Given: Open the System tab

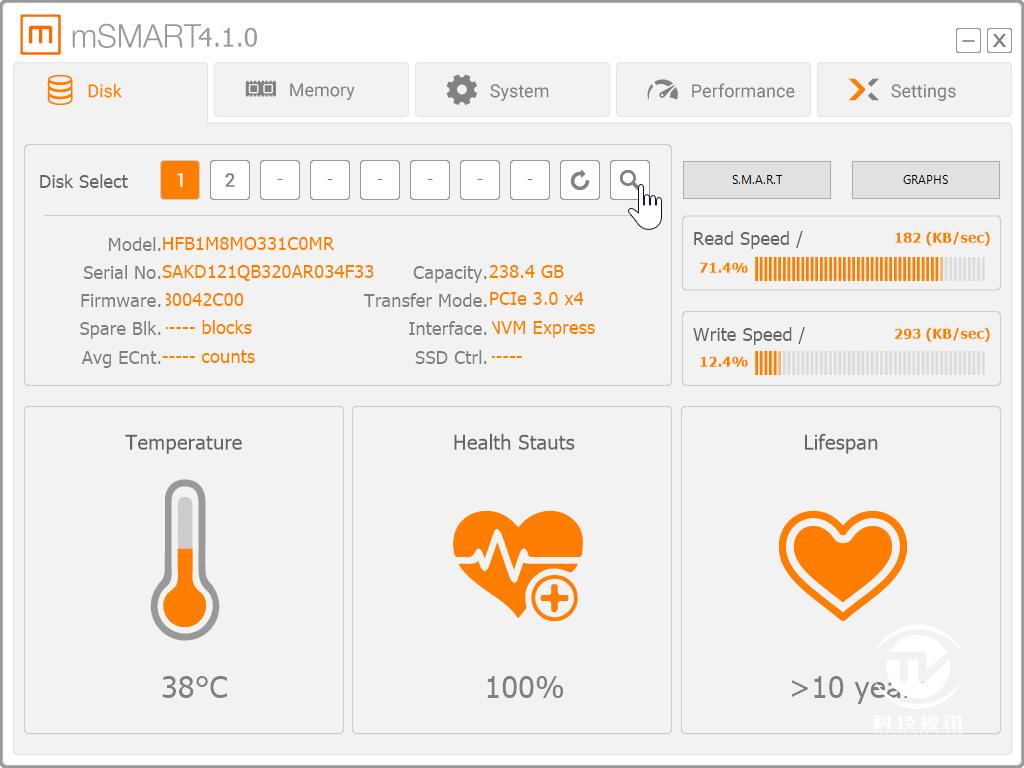Looking at the screenshot, I should pos(513,90).
